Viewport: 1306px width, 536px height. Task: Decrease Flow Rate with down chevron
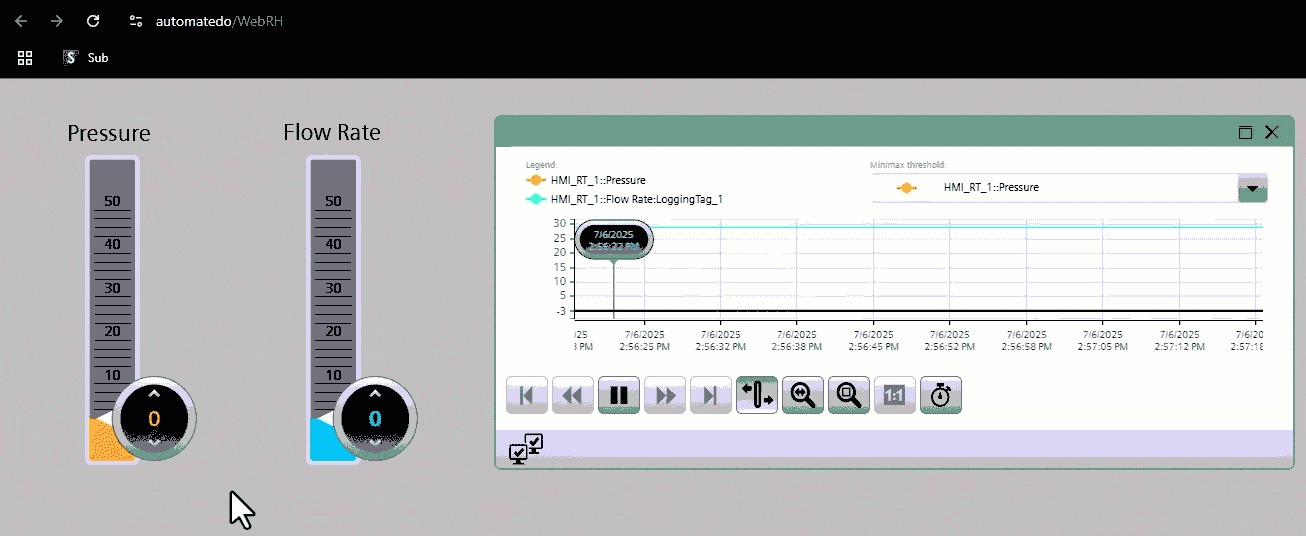(374, 441)
